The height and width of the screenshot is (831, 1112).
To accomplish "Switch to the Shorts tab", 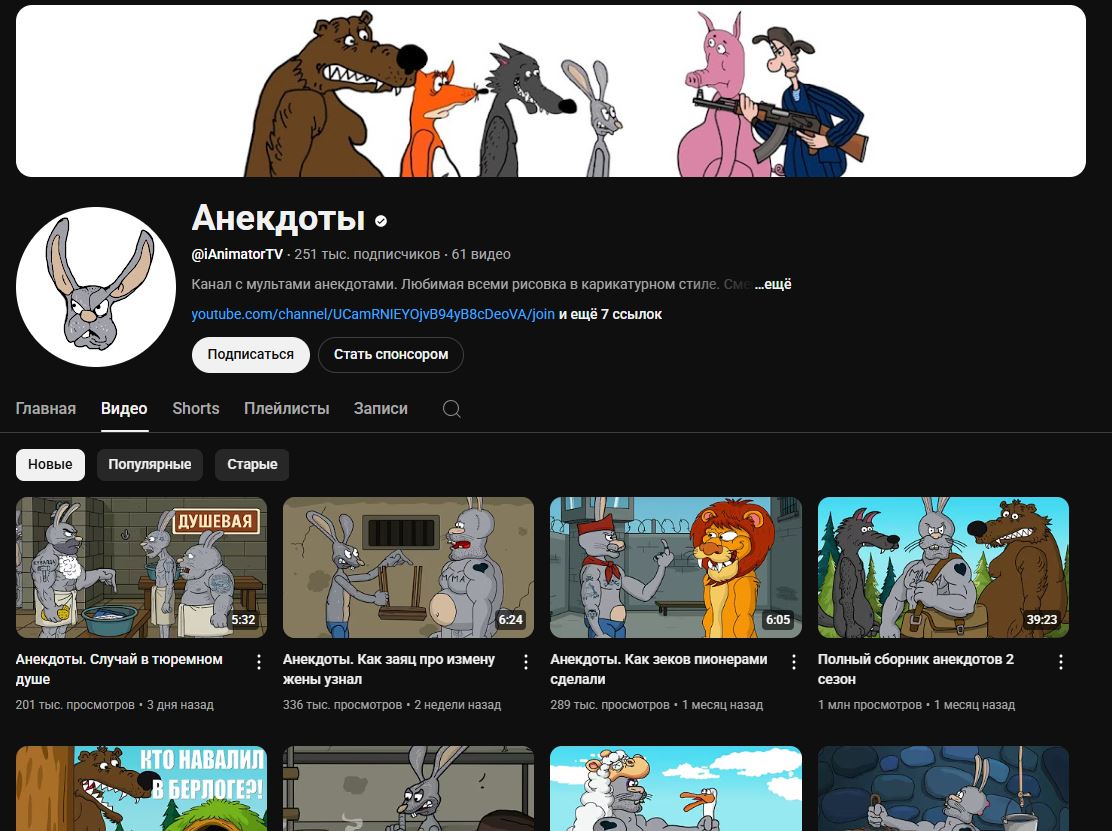I will 196,408.
